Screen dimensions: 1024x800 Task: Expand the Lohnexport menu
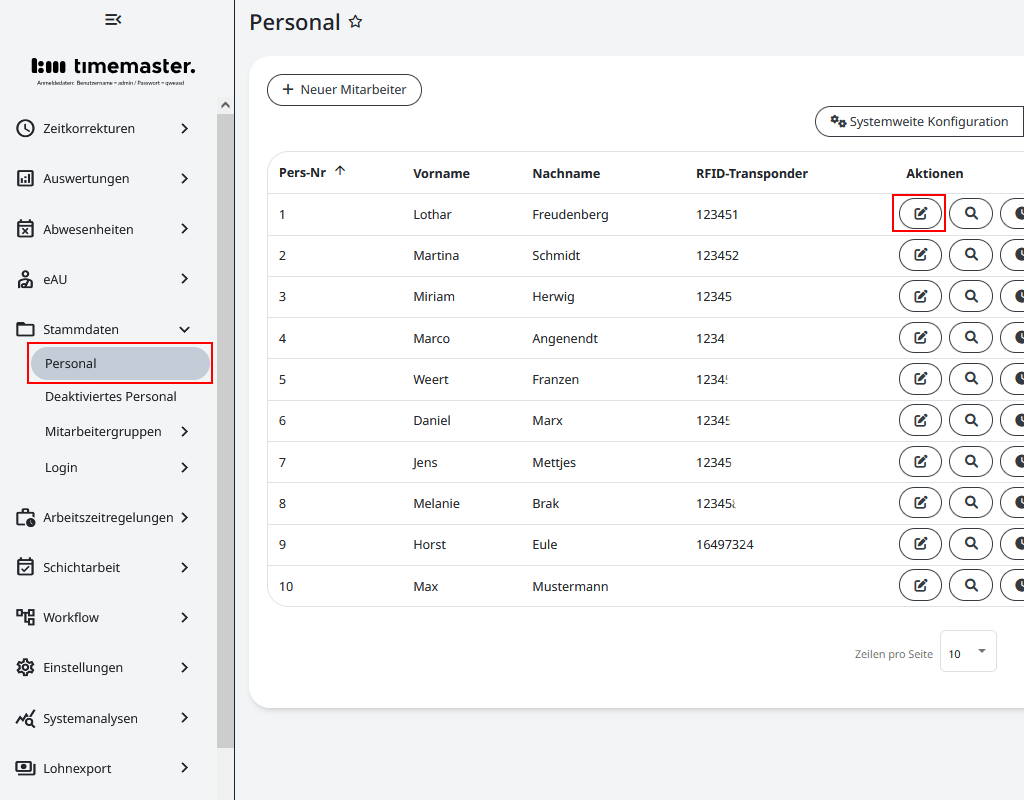coord(184,768)
